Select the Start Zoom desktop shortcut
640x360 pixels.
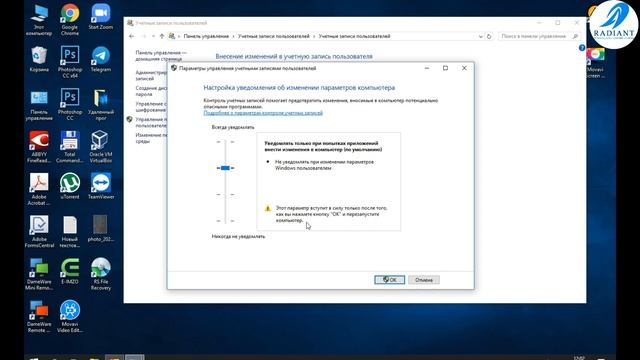100,17
